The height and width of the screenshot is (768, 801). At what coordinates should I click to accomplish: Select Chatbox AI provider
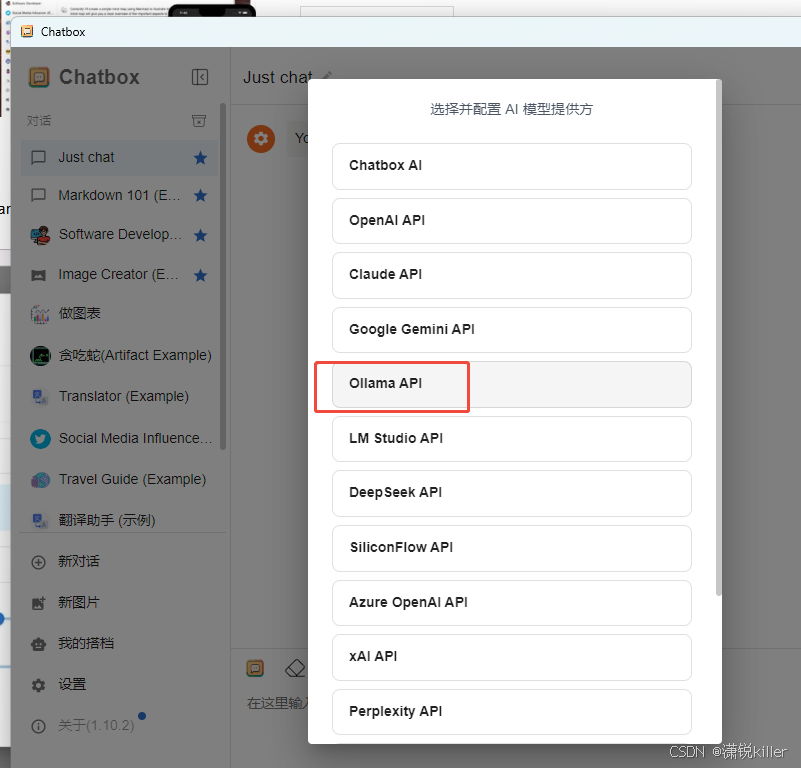[511, 166]
